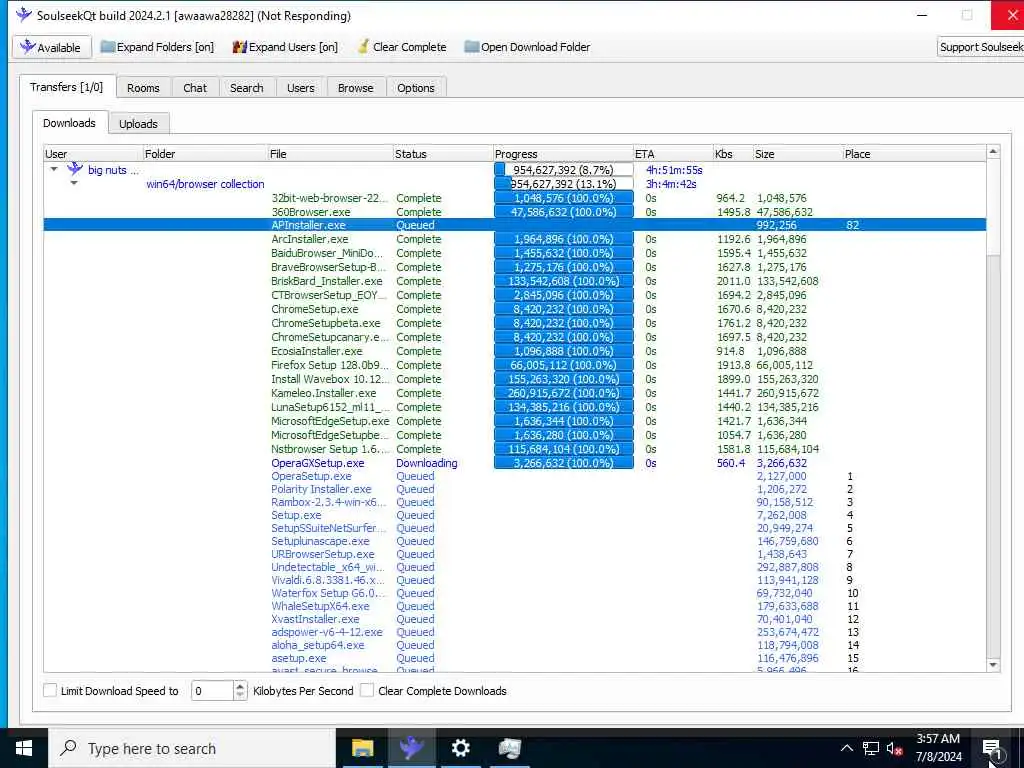
Task: Click the Windows search box
Action: (192, 748)
